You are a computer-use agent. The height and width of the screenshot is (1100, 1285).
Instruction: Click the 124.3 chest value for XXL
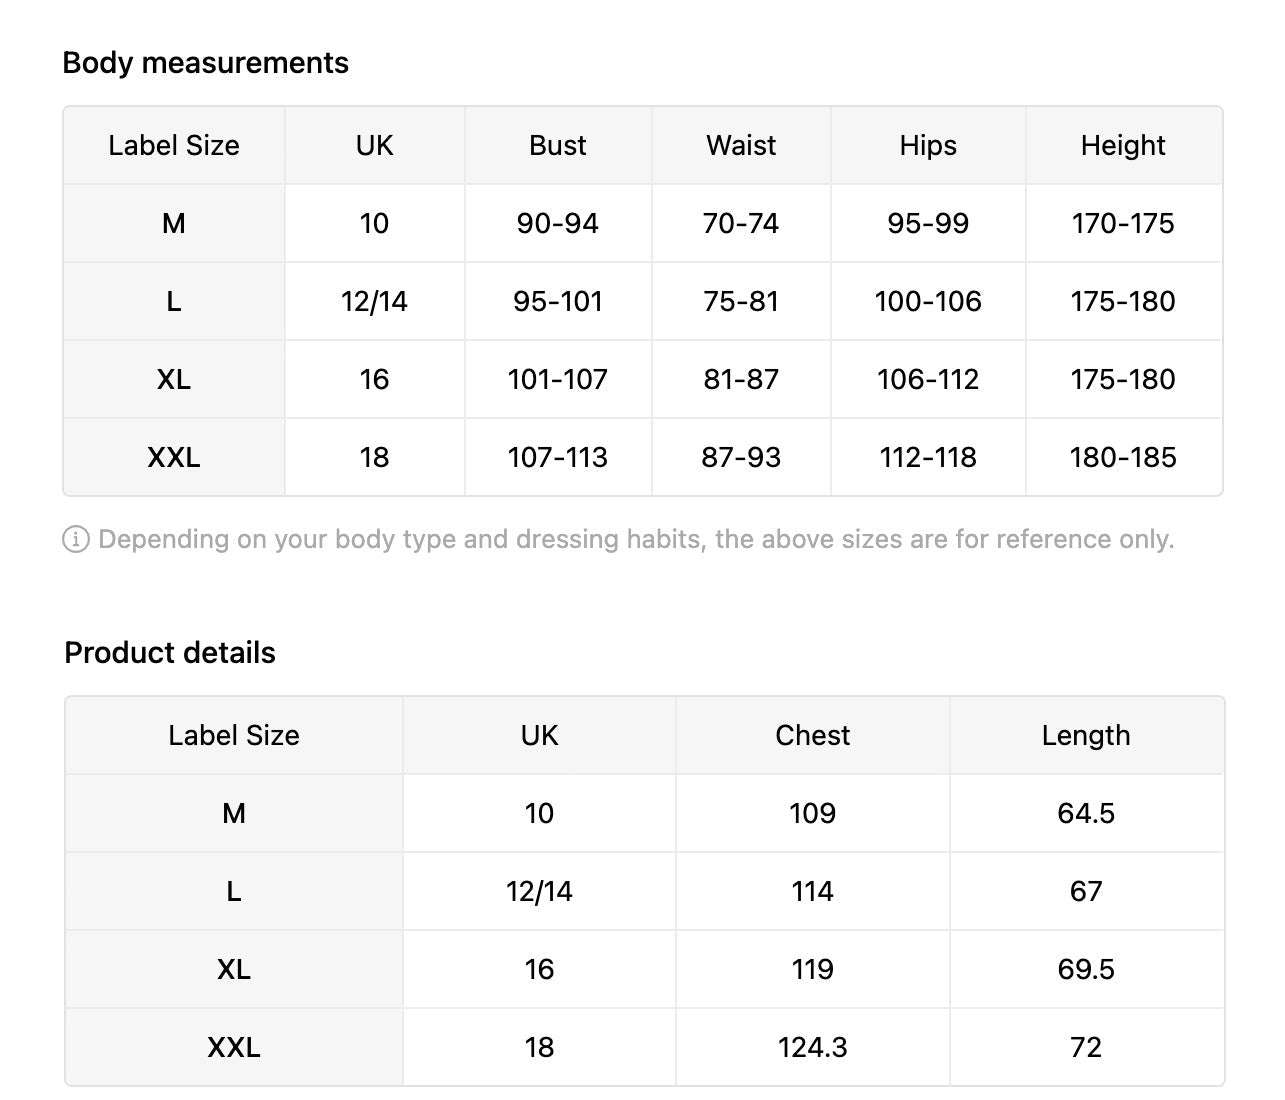pos(812,1048)
